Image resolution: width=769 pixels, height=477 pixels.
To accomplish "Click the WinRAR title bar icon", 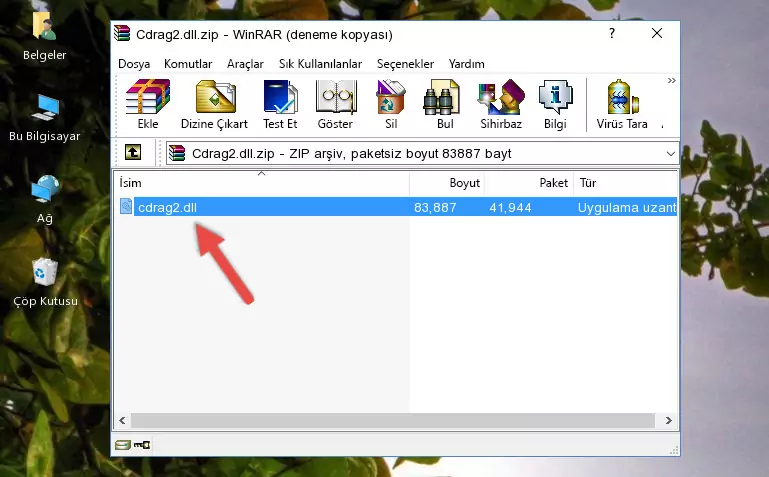I will [x=122, y=33].
